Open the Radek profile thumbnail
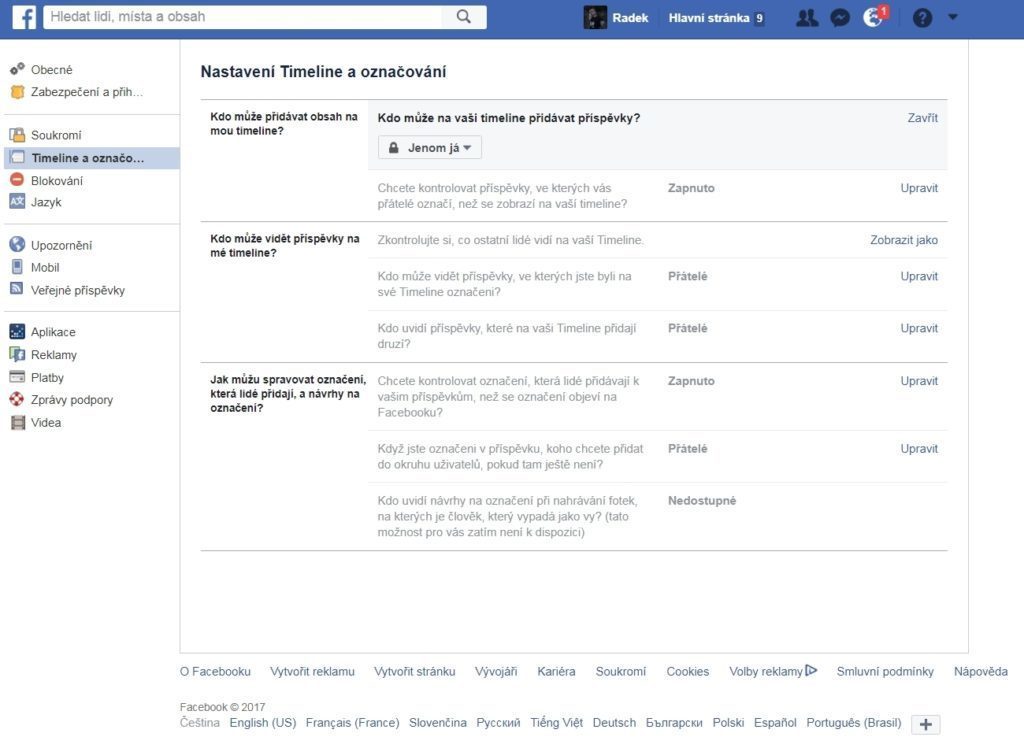Screen dimensions: 1024x748 click(595, 18)
